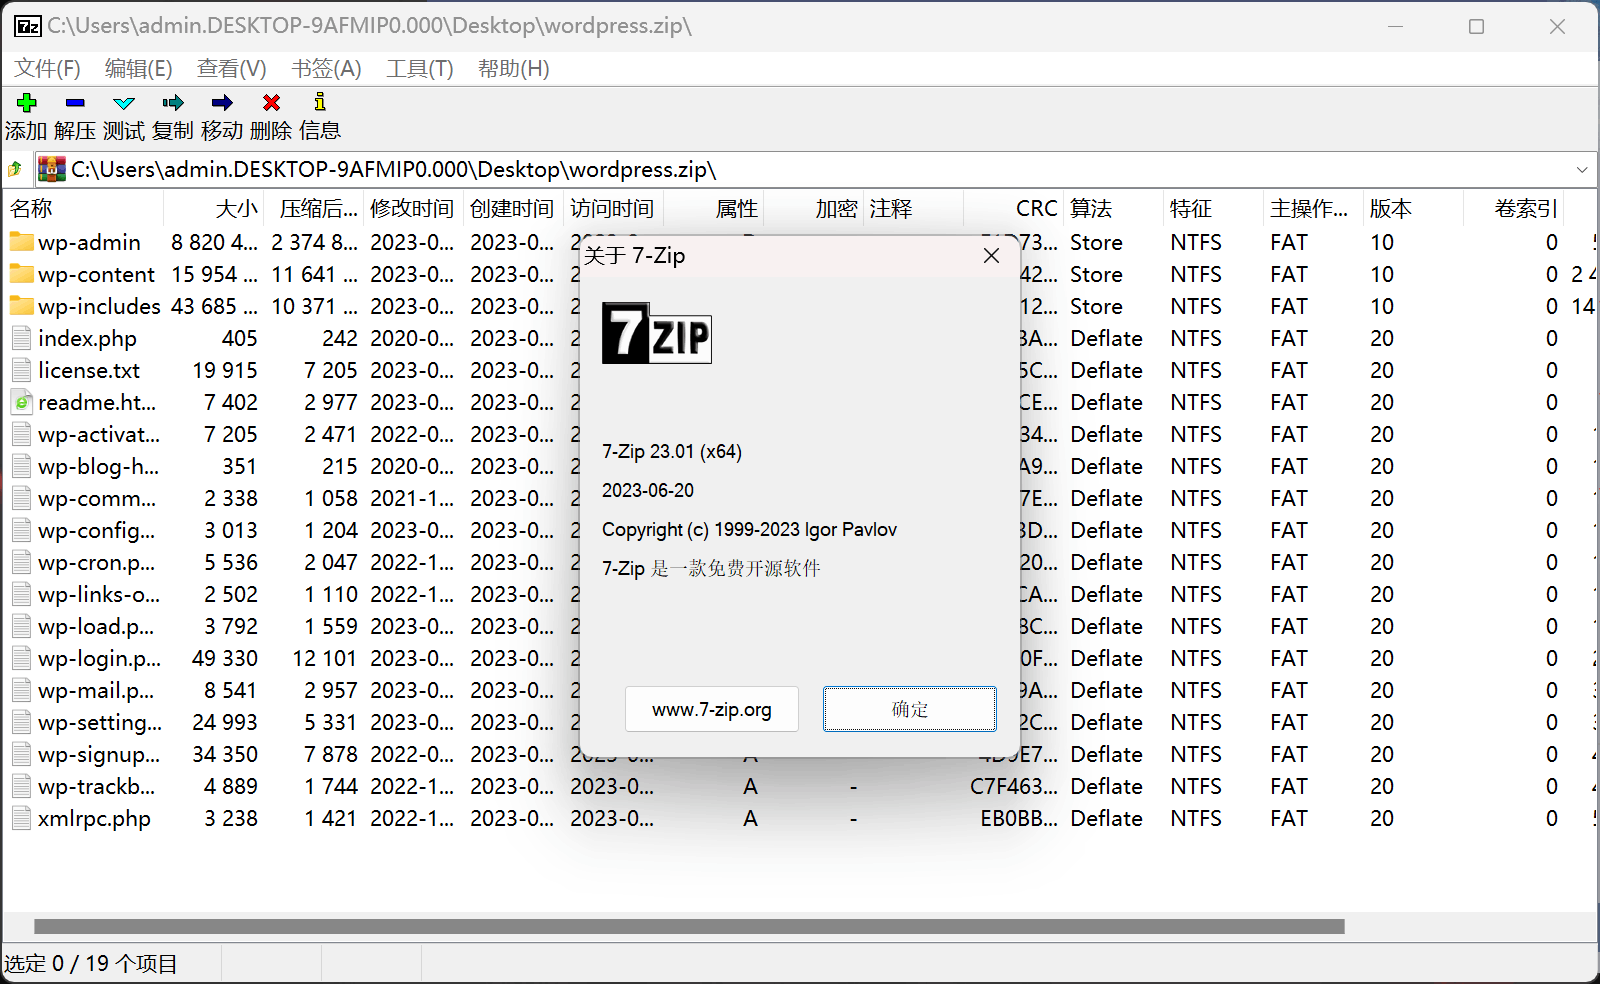The width and height of the screenshot is (1600, 984).
Task: Select the wp-load.p... file name
Action: [x=96, y=626]
